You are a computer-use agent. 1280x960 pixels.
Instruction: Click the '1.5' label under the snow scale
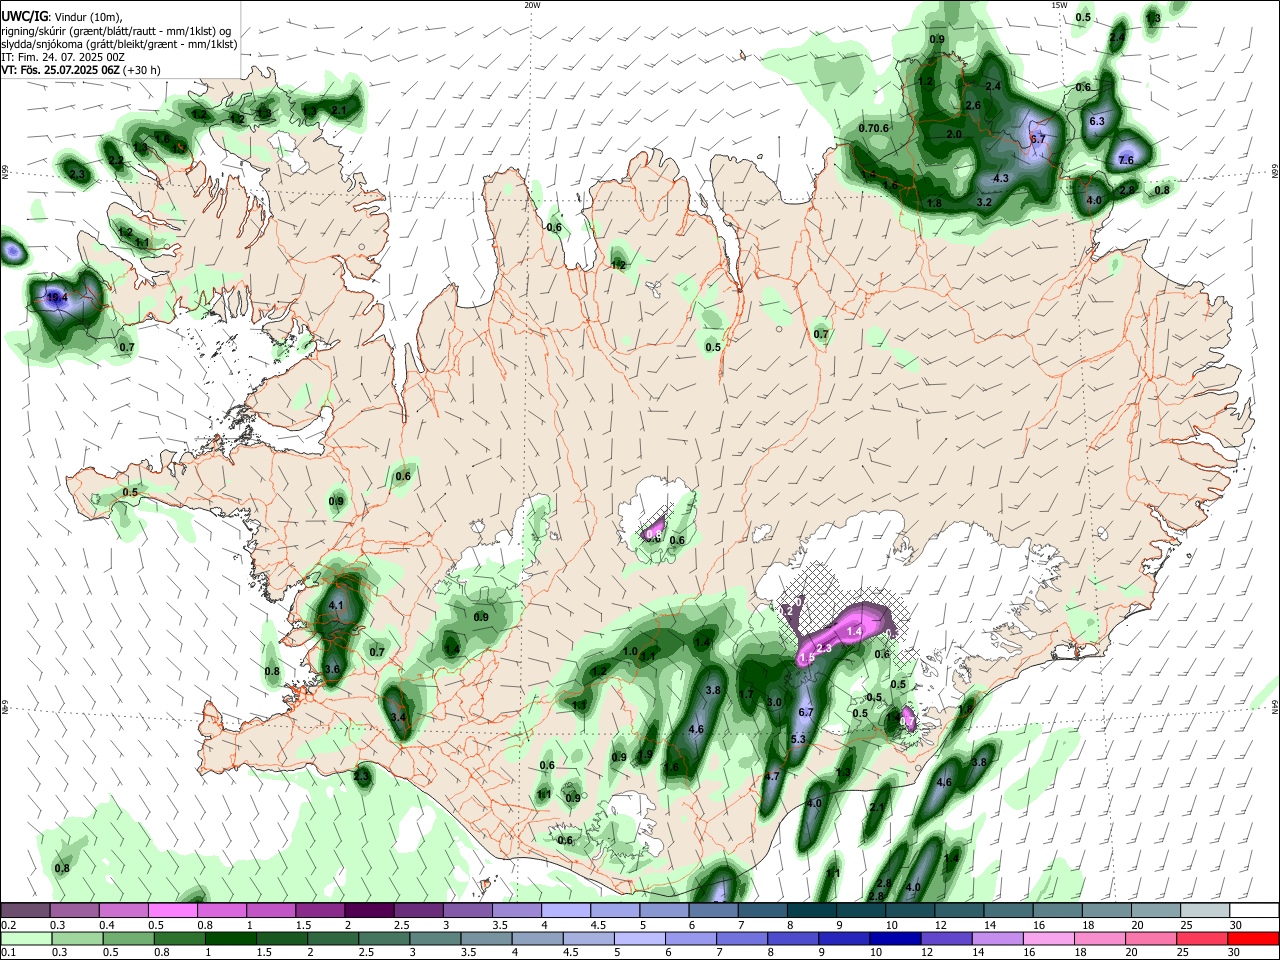point(303,925)
